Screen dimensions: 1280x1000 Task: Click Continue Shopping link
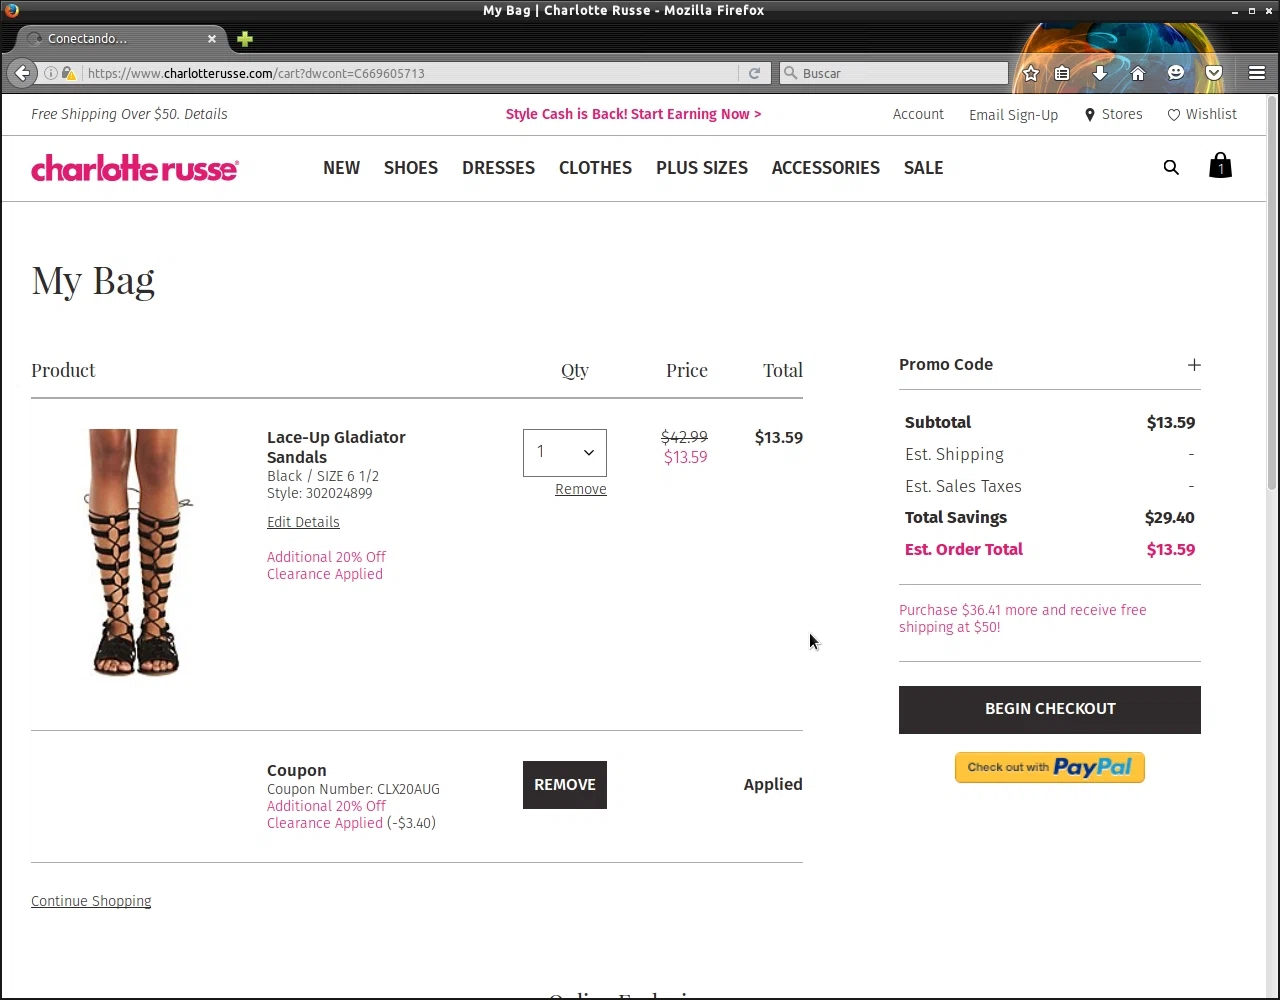pyautogui.click(x=91, y=901)
